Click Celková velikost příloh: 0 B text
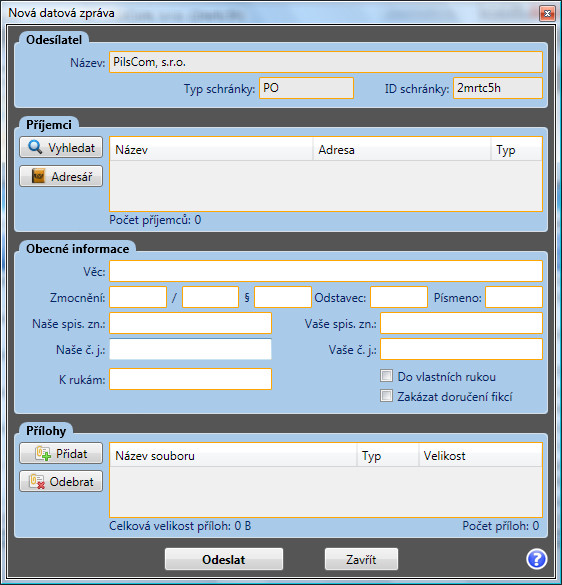The image size is (562, 585). tap(180, 526)
